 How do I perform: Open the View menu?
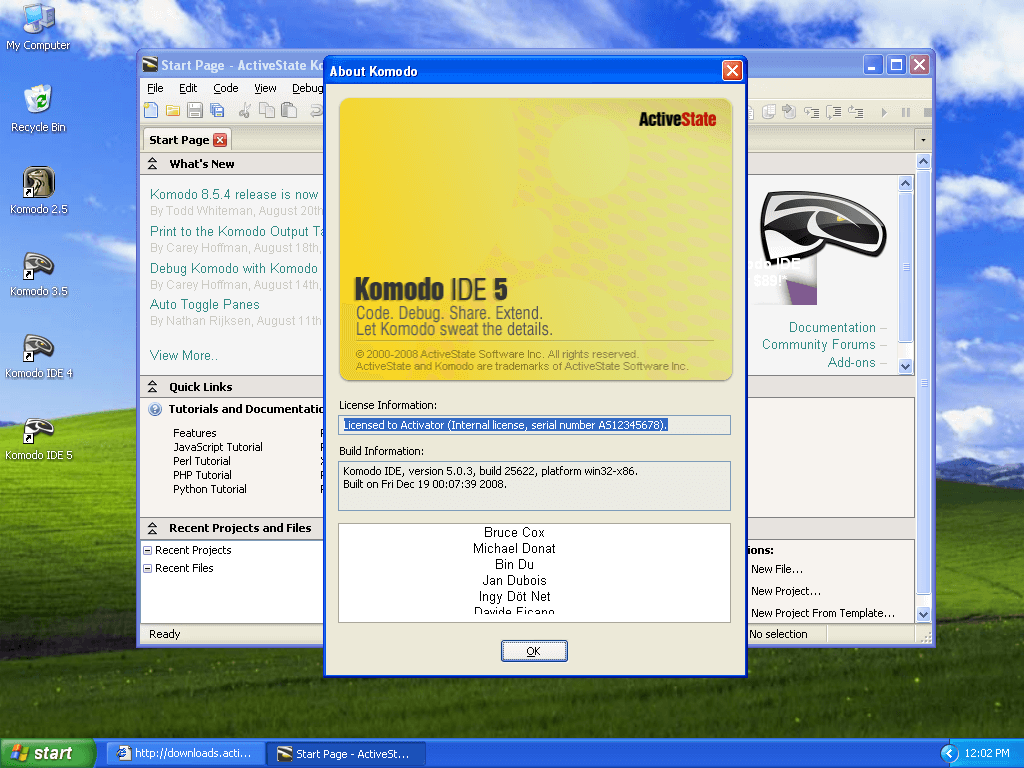(x=265, y=88)
